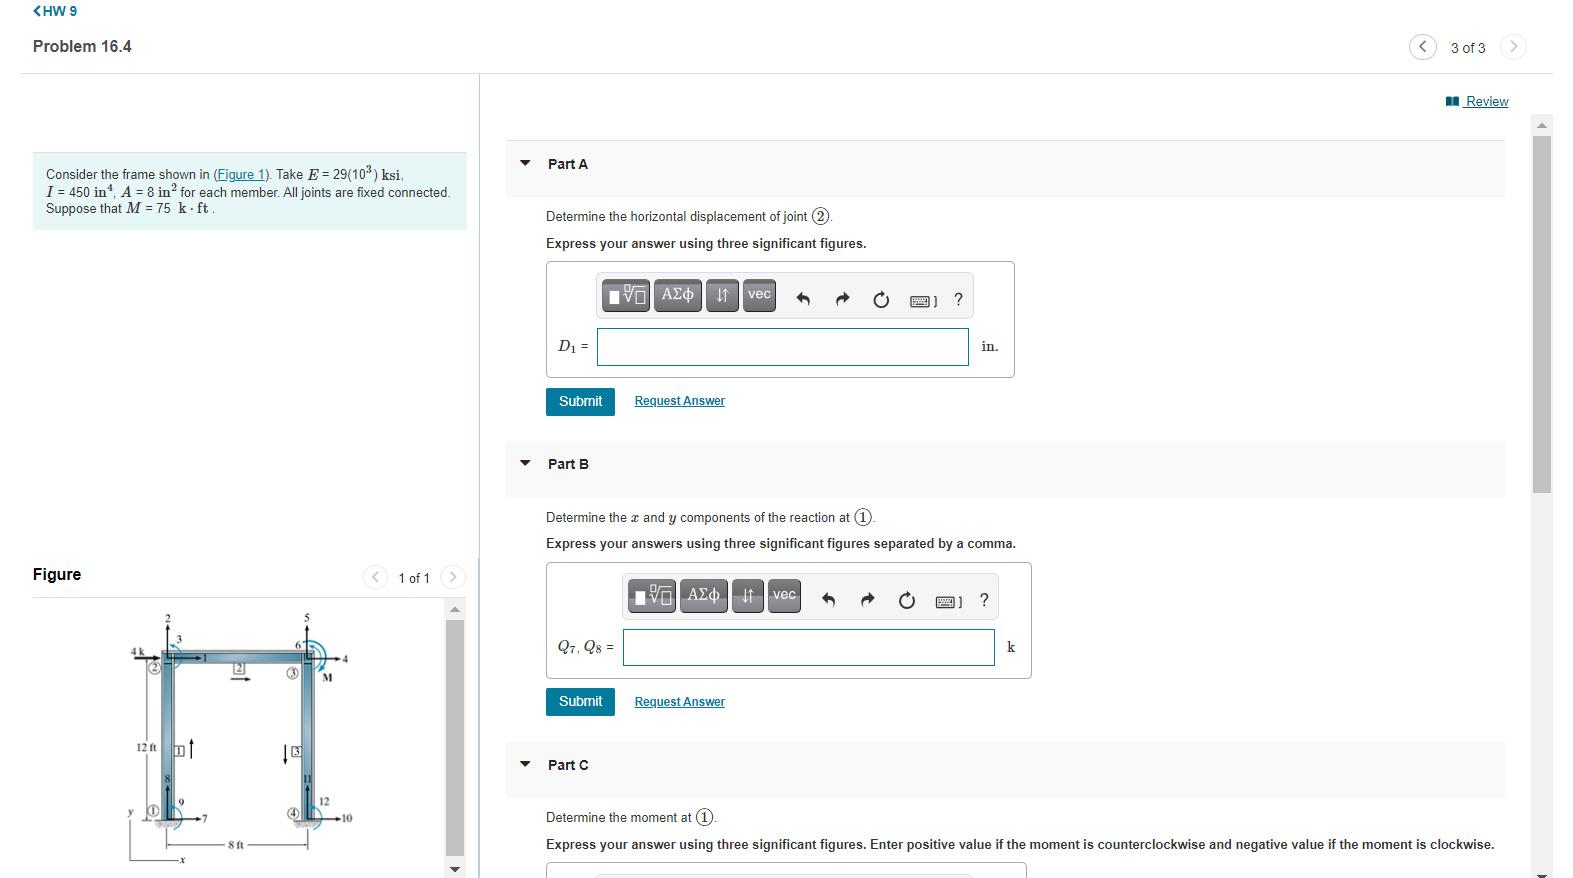Screen dimensions: 1573x878
Task: Open help for Part B input
Action: click(984, 600)
